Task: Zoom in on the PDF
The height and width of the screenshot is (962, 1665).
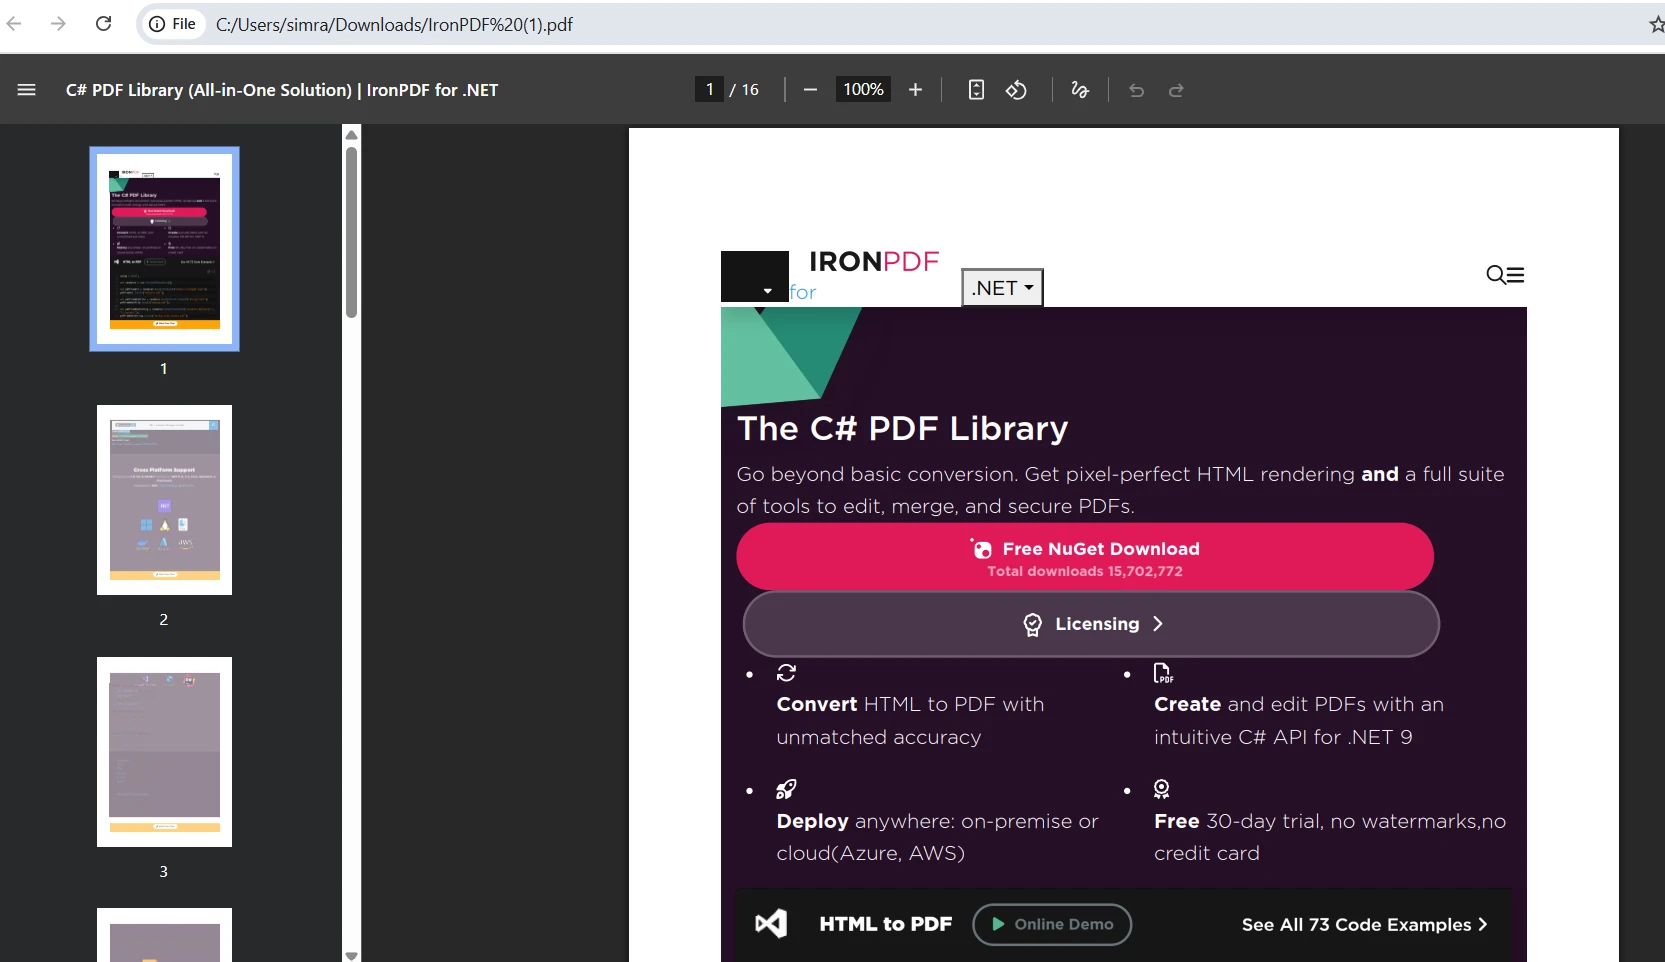Action: pyautogui.click(x=916, y=90)
